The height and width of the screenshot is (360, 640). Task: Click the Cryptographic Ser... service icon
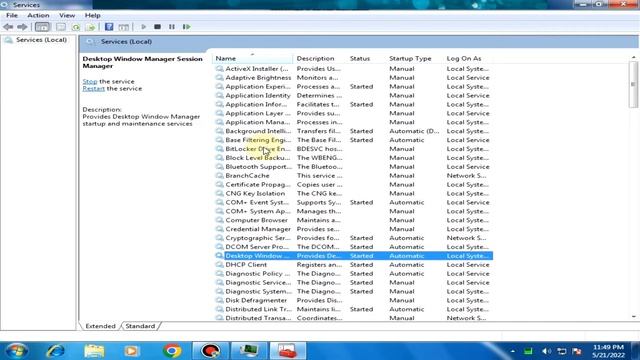point(219,238)
